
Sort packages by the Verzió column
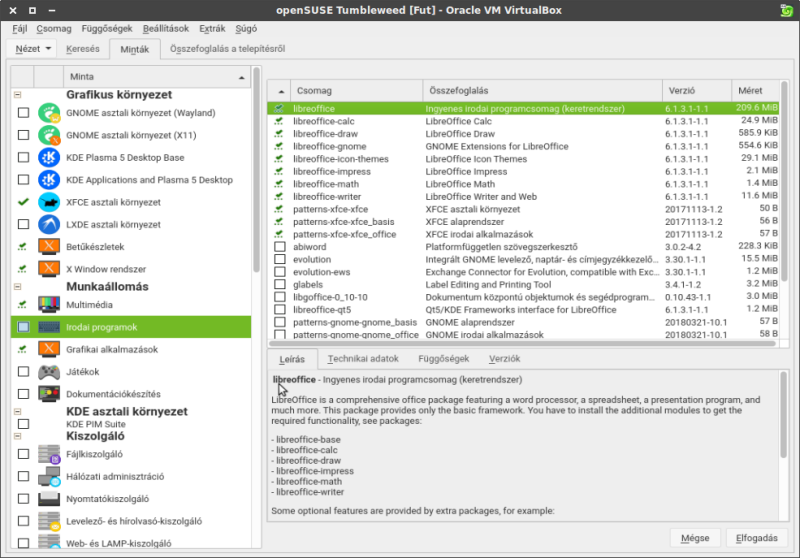697,91
